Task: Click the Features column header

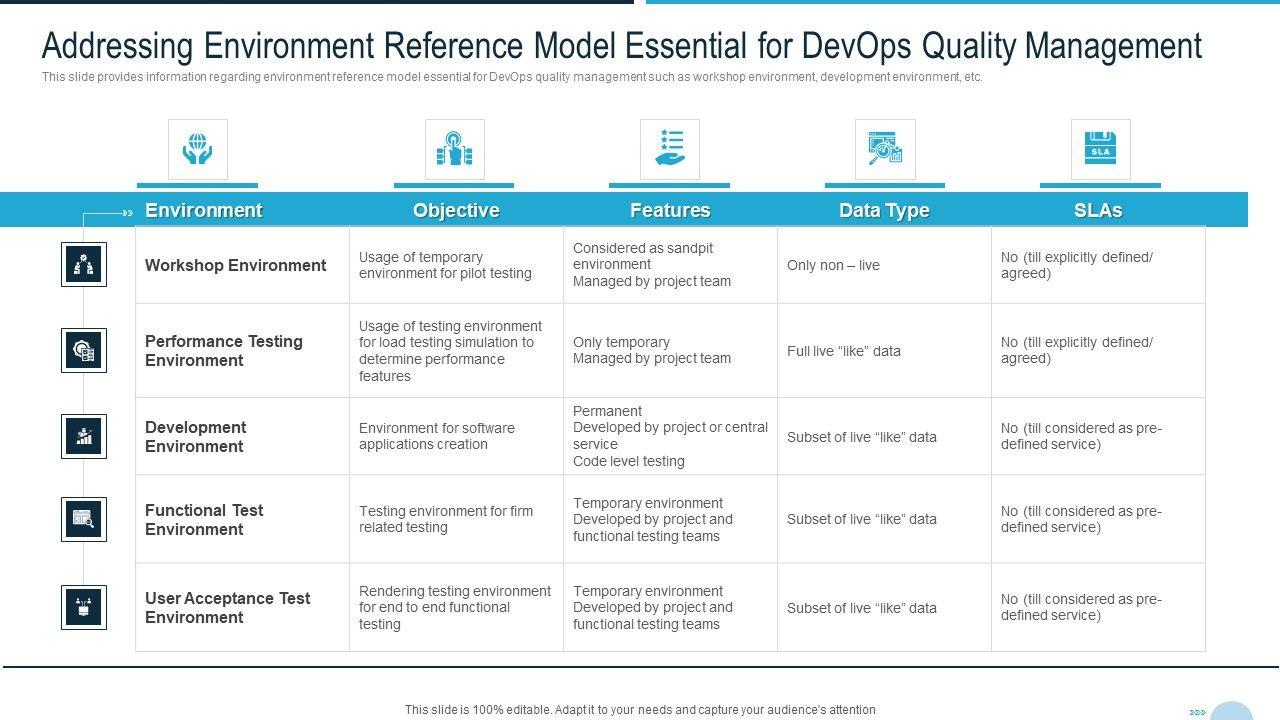Action: (670, 210)
